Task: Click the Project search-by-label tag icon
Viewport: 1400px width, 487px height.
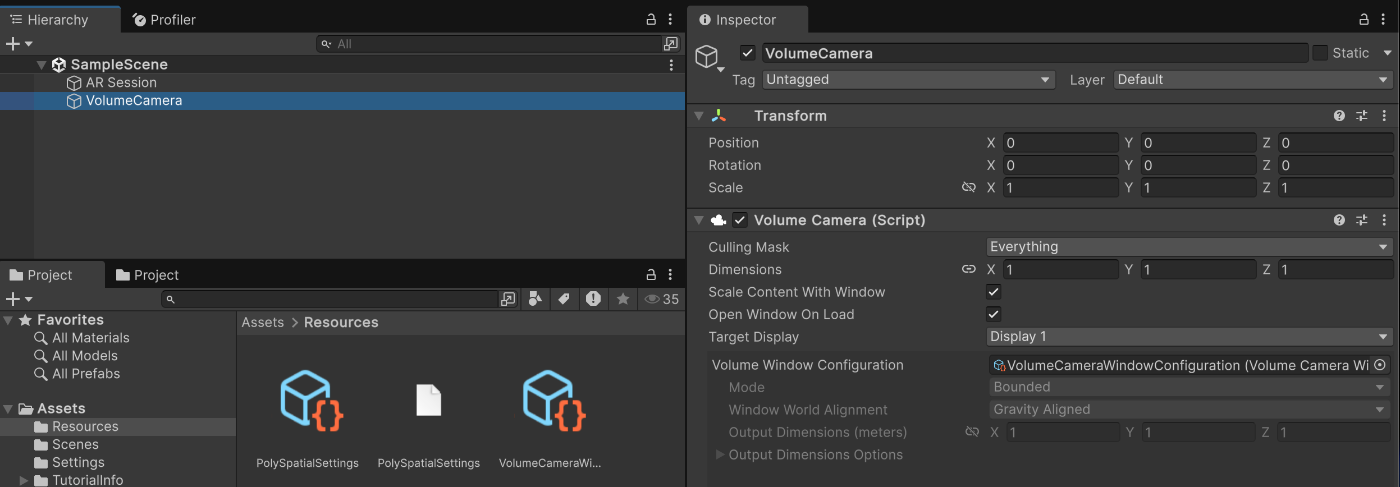Action: 563,299
